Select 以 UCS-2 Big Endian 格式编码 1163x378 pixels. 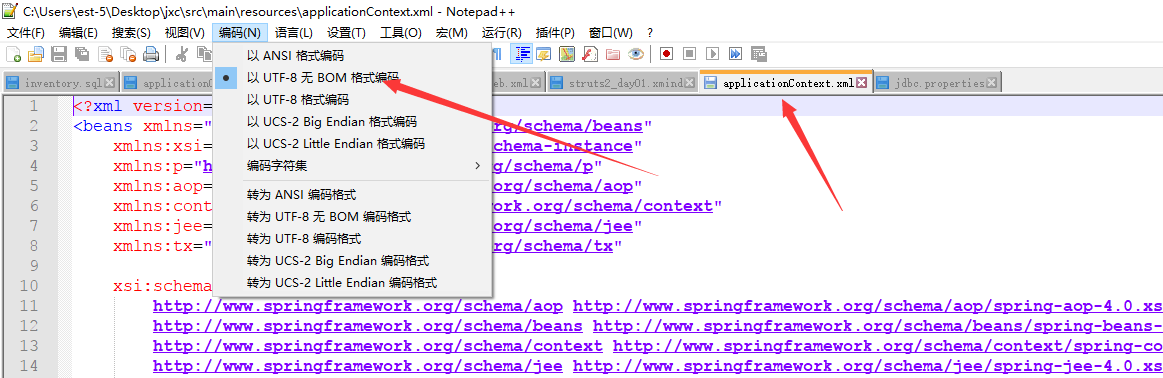[x=352, y=122]
